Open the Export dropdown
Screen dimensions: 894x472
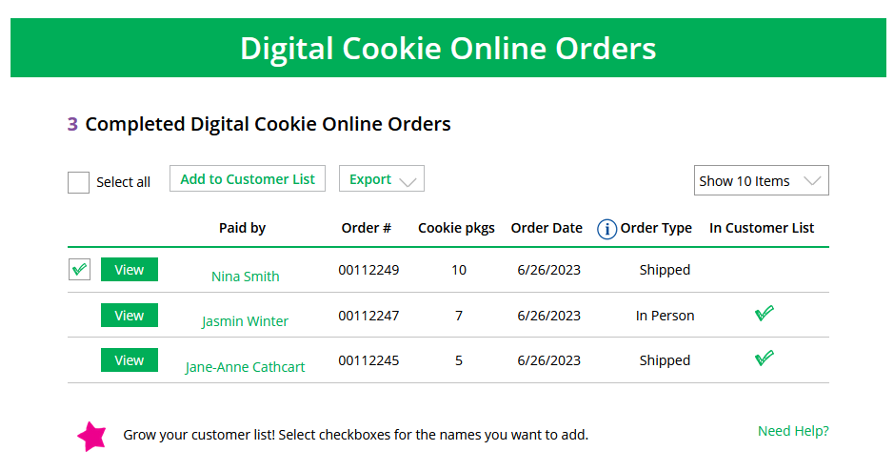(381, 179)
